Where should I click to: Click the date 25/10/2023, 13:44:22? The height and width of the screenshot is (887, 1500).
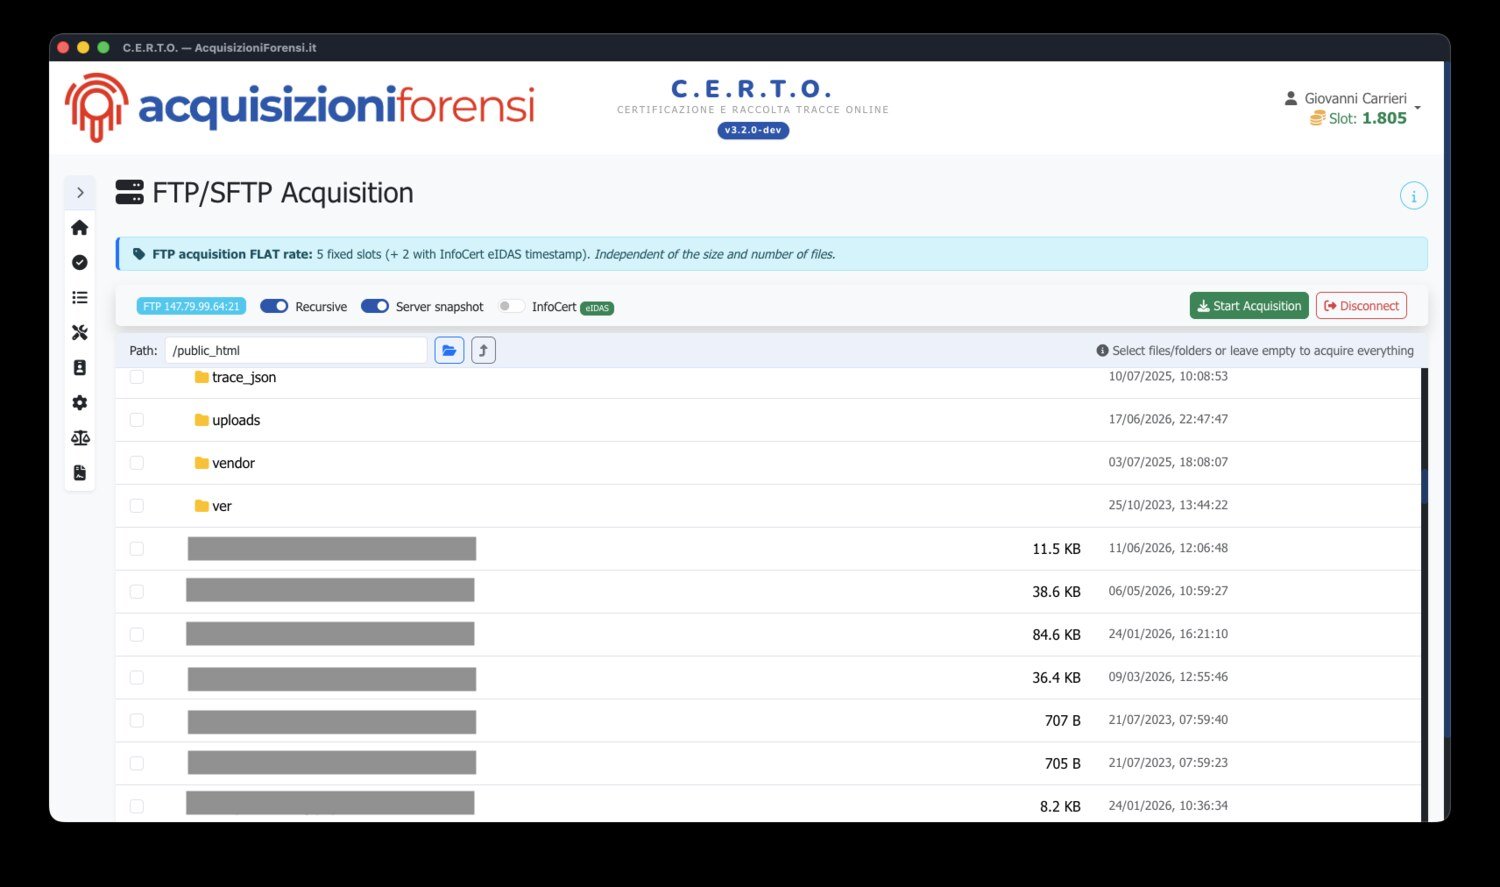(1168, 505)
